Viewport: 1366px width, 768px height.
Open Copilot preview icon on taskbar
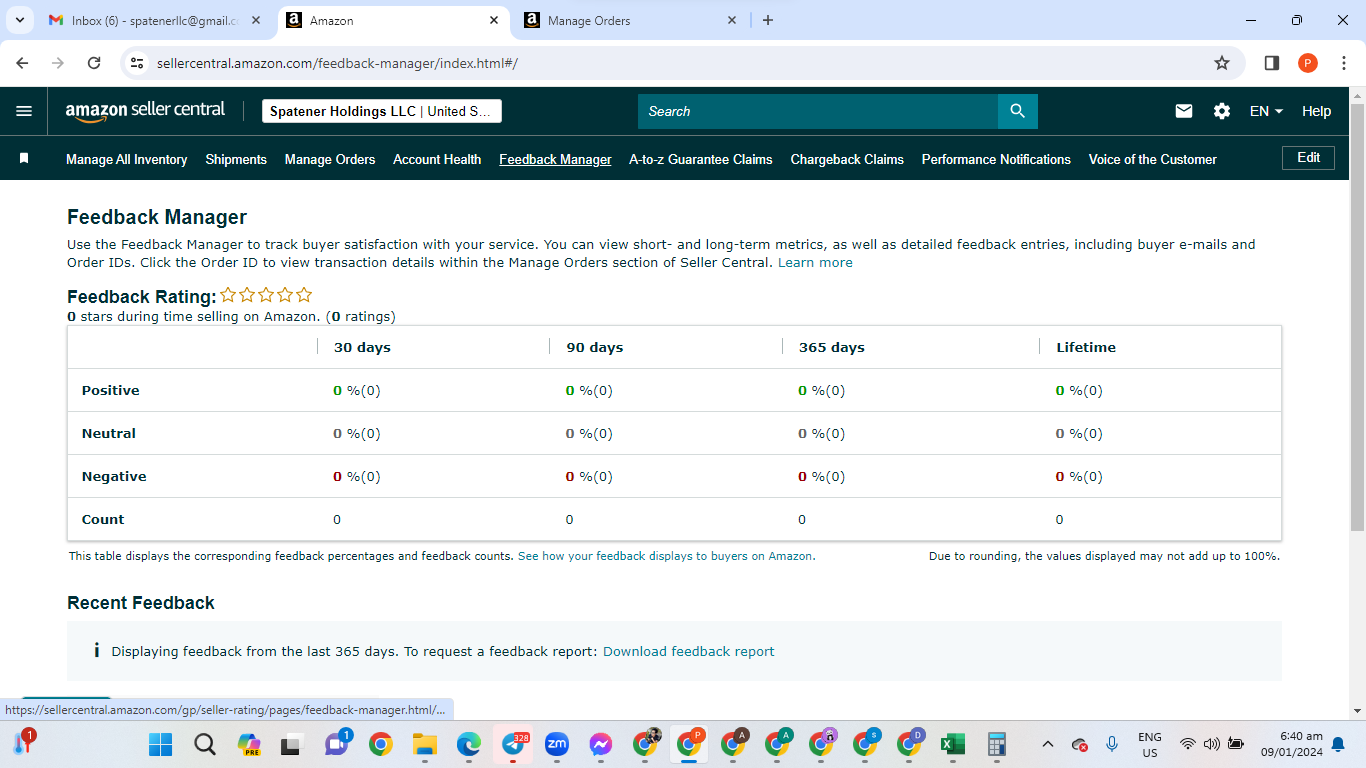pyautogui.click(x=249, y=744)
